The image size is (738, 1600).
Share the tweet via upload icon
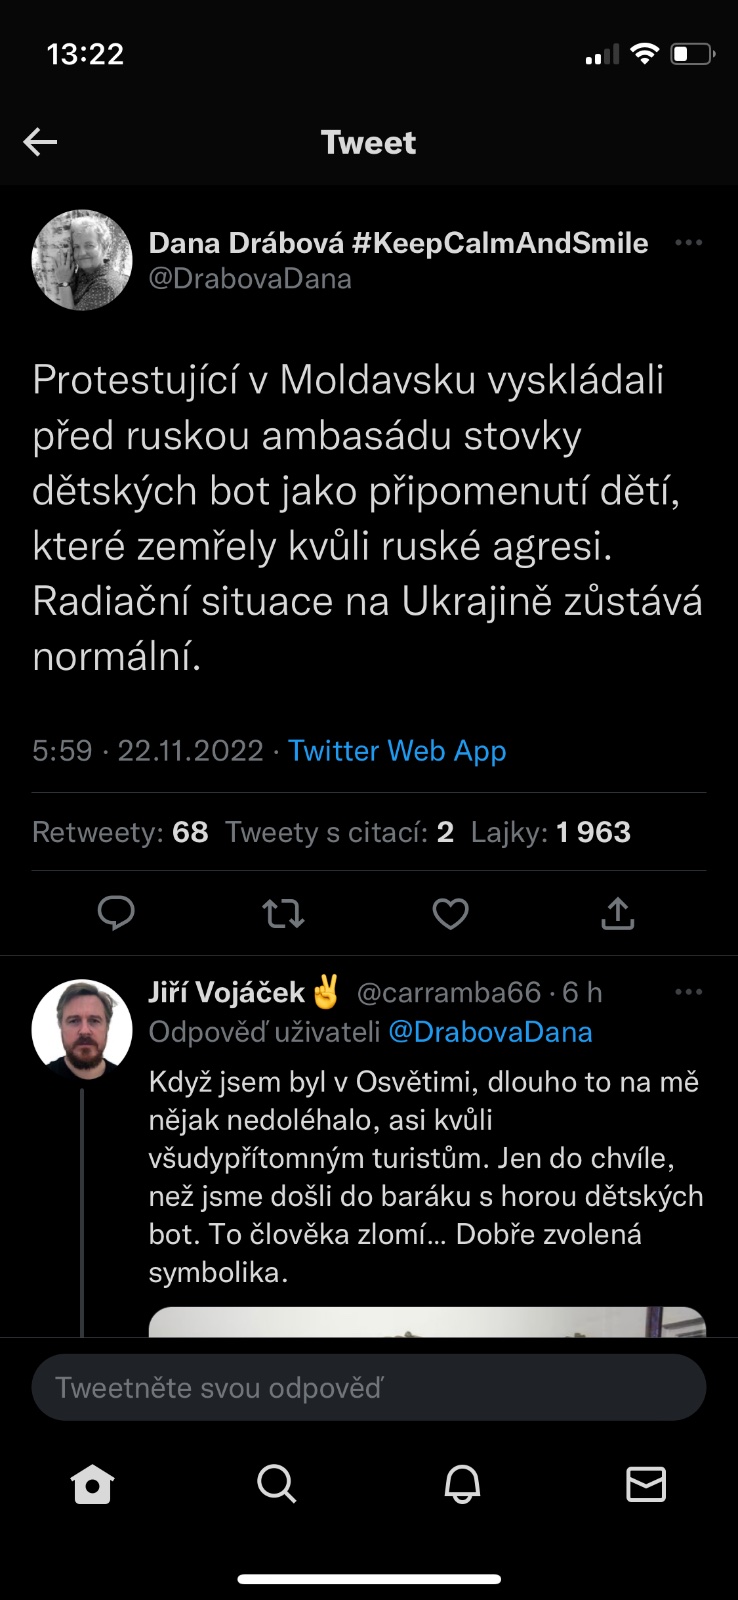(x=618, y=913)
